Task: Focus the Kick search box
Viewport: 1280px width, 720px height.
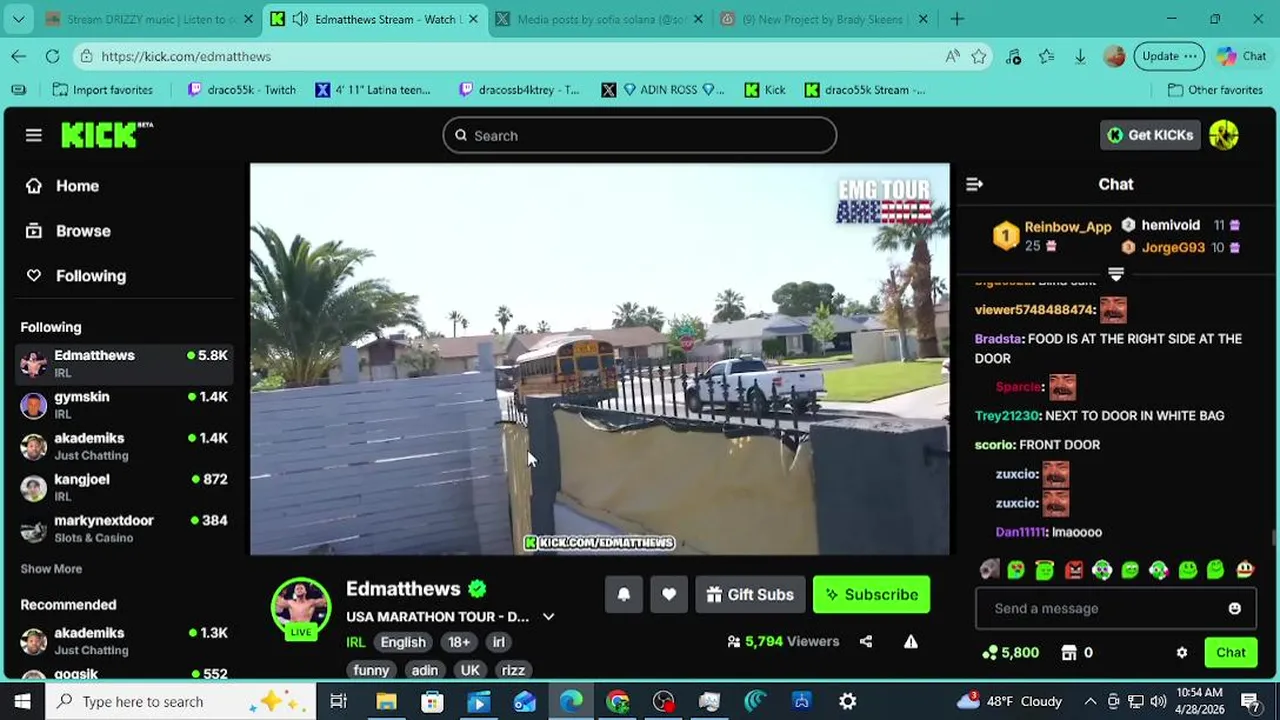Action: point(640,135)
